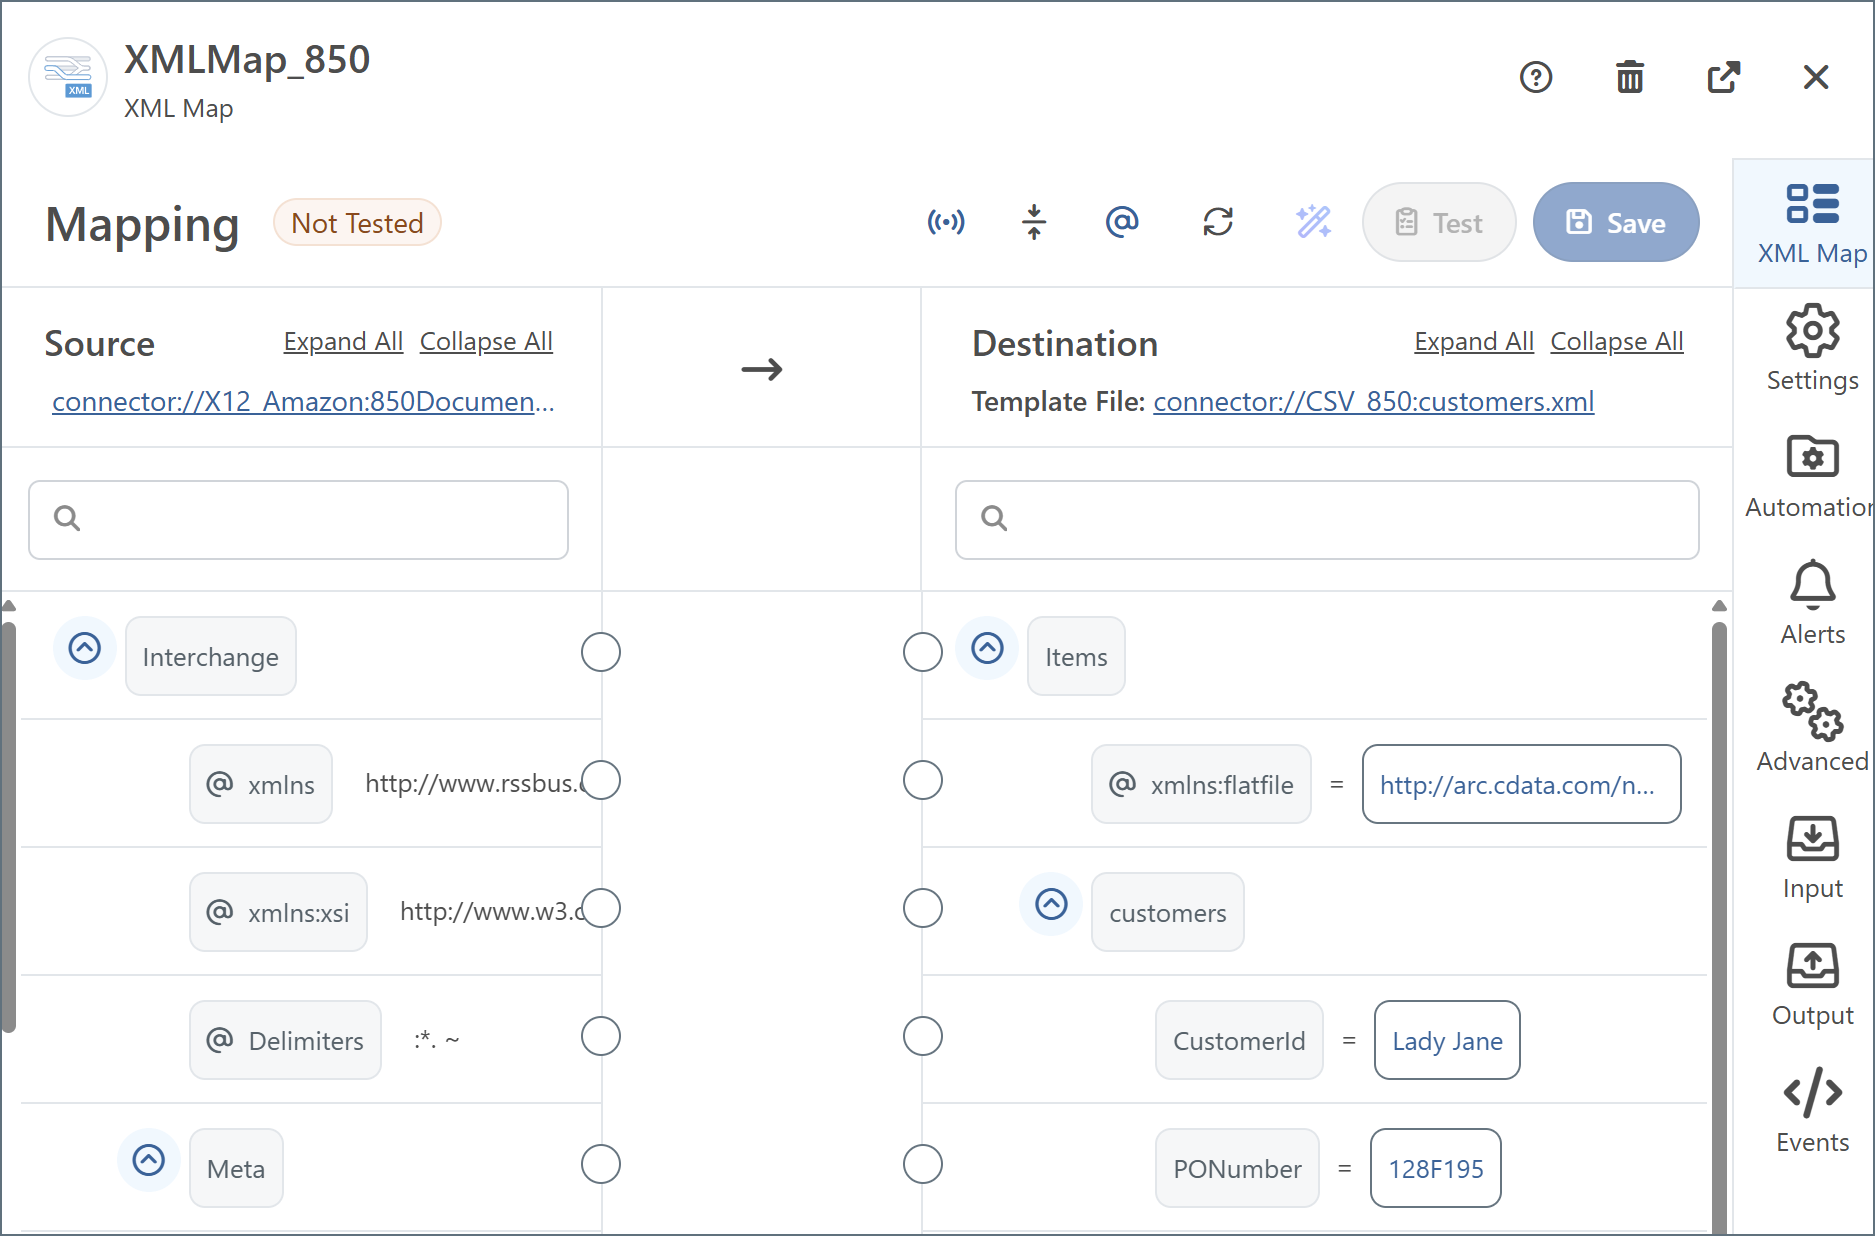Open connector in new window icon
Image resolution: width=1875 pixels, height=1236 pixels.
[1723, 77]
